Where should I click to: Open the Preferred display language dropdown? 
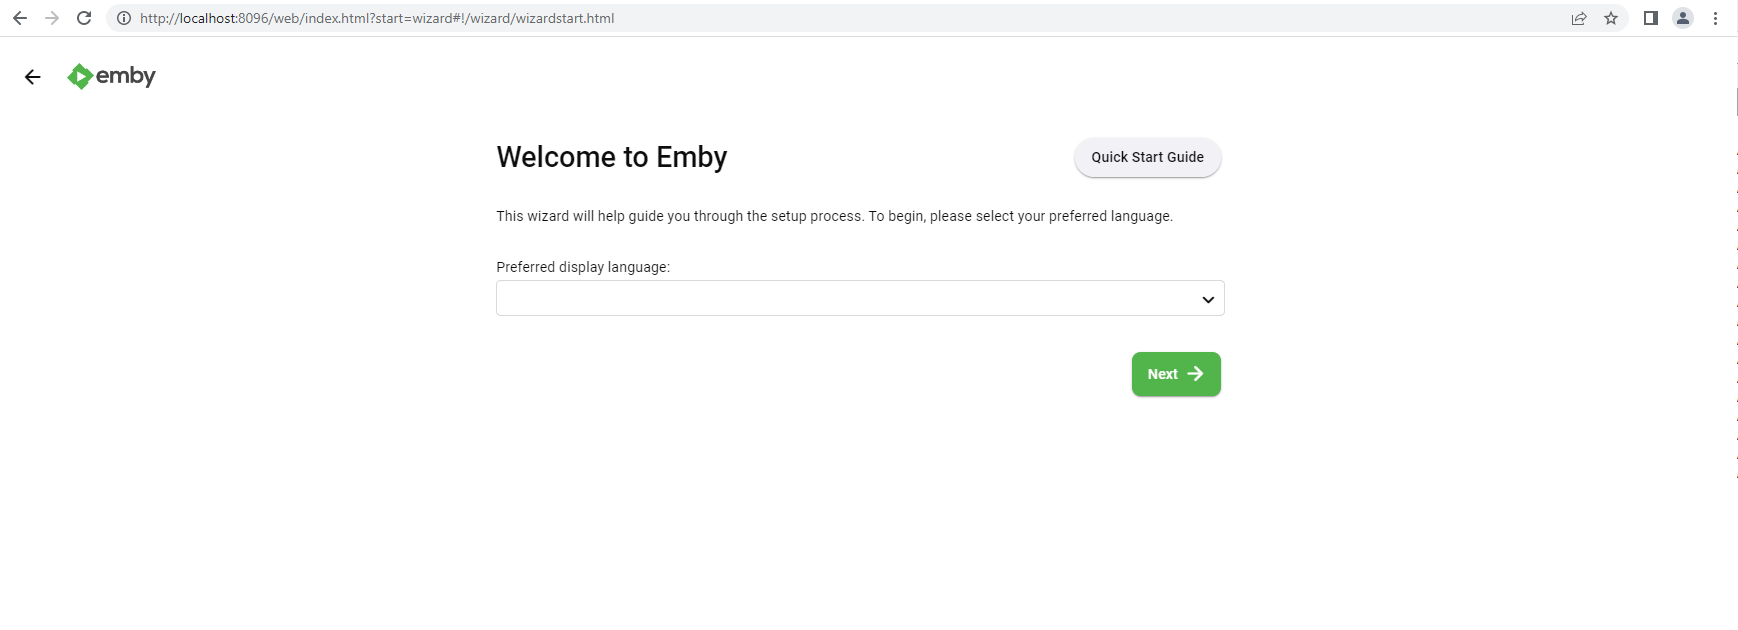pos(850,298)
